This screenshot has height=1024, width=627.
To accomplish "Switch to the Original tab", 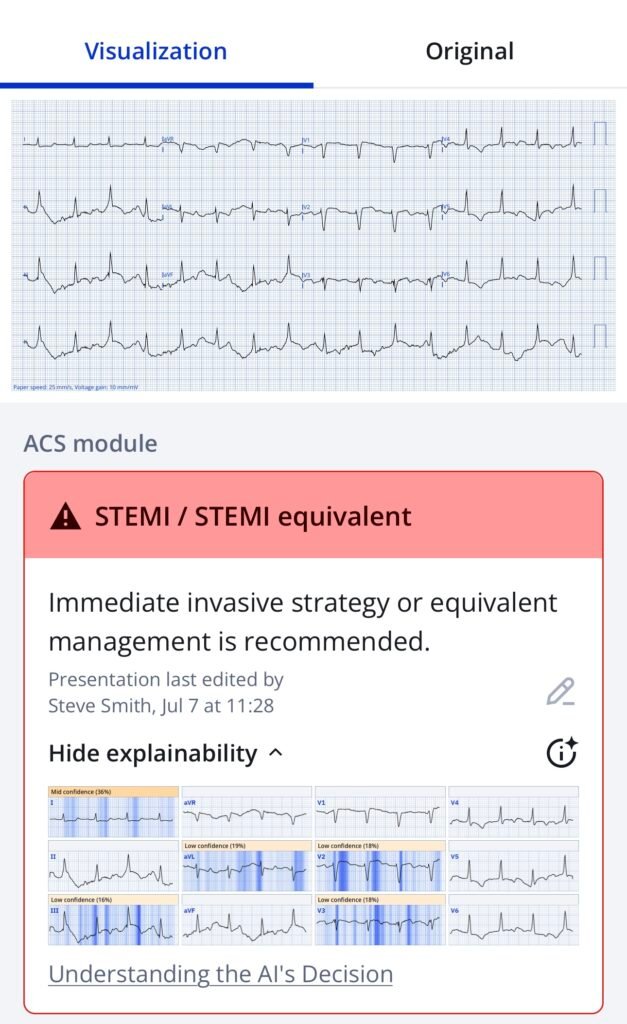I will [469, 51].
